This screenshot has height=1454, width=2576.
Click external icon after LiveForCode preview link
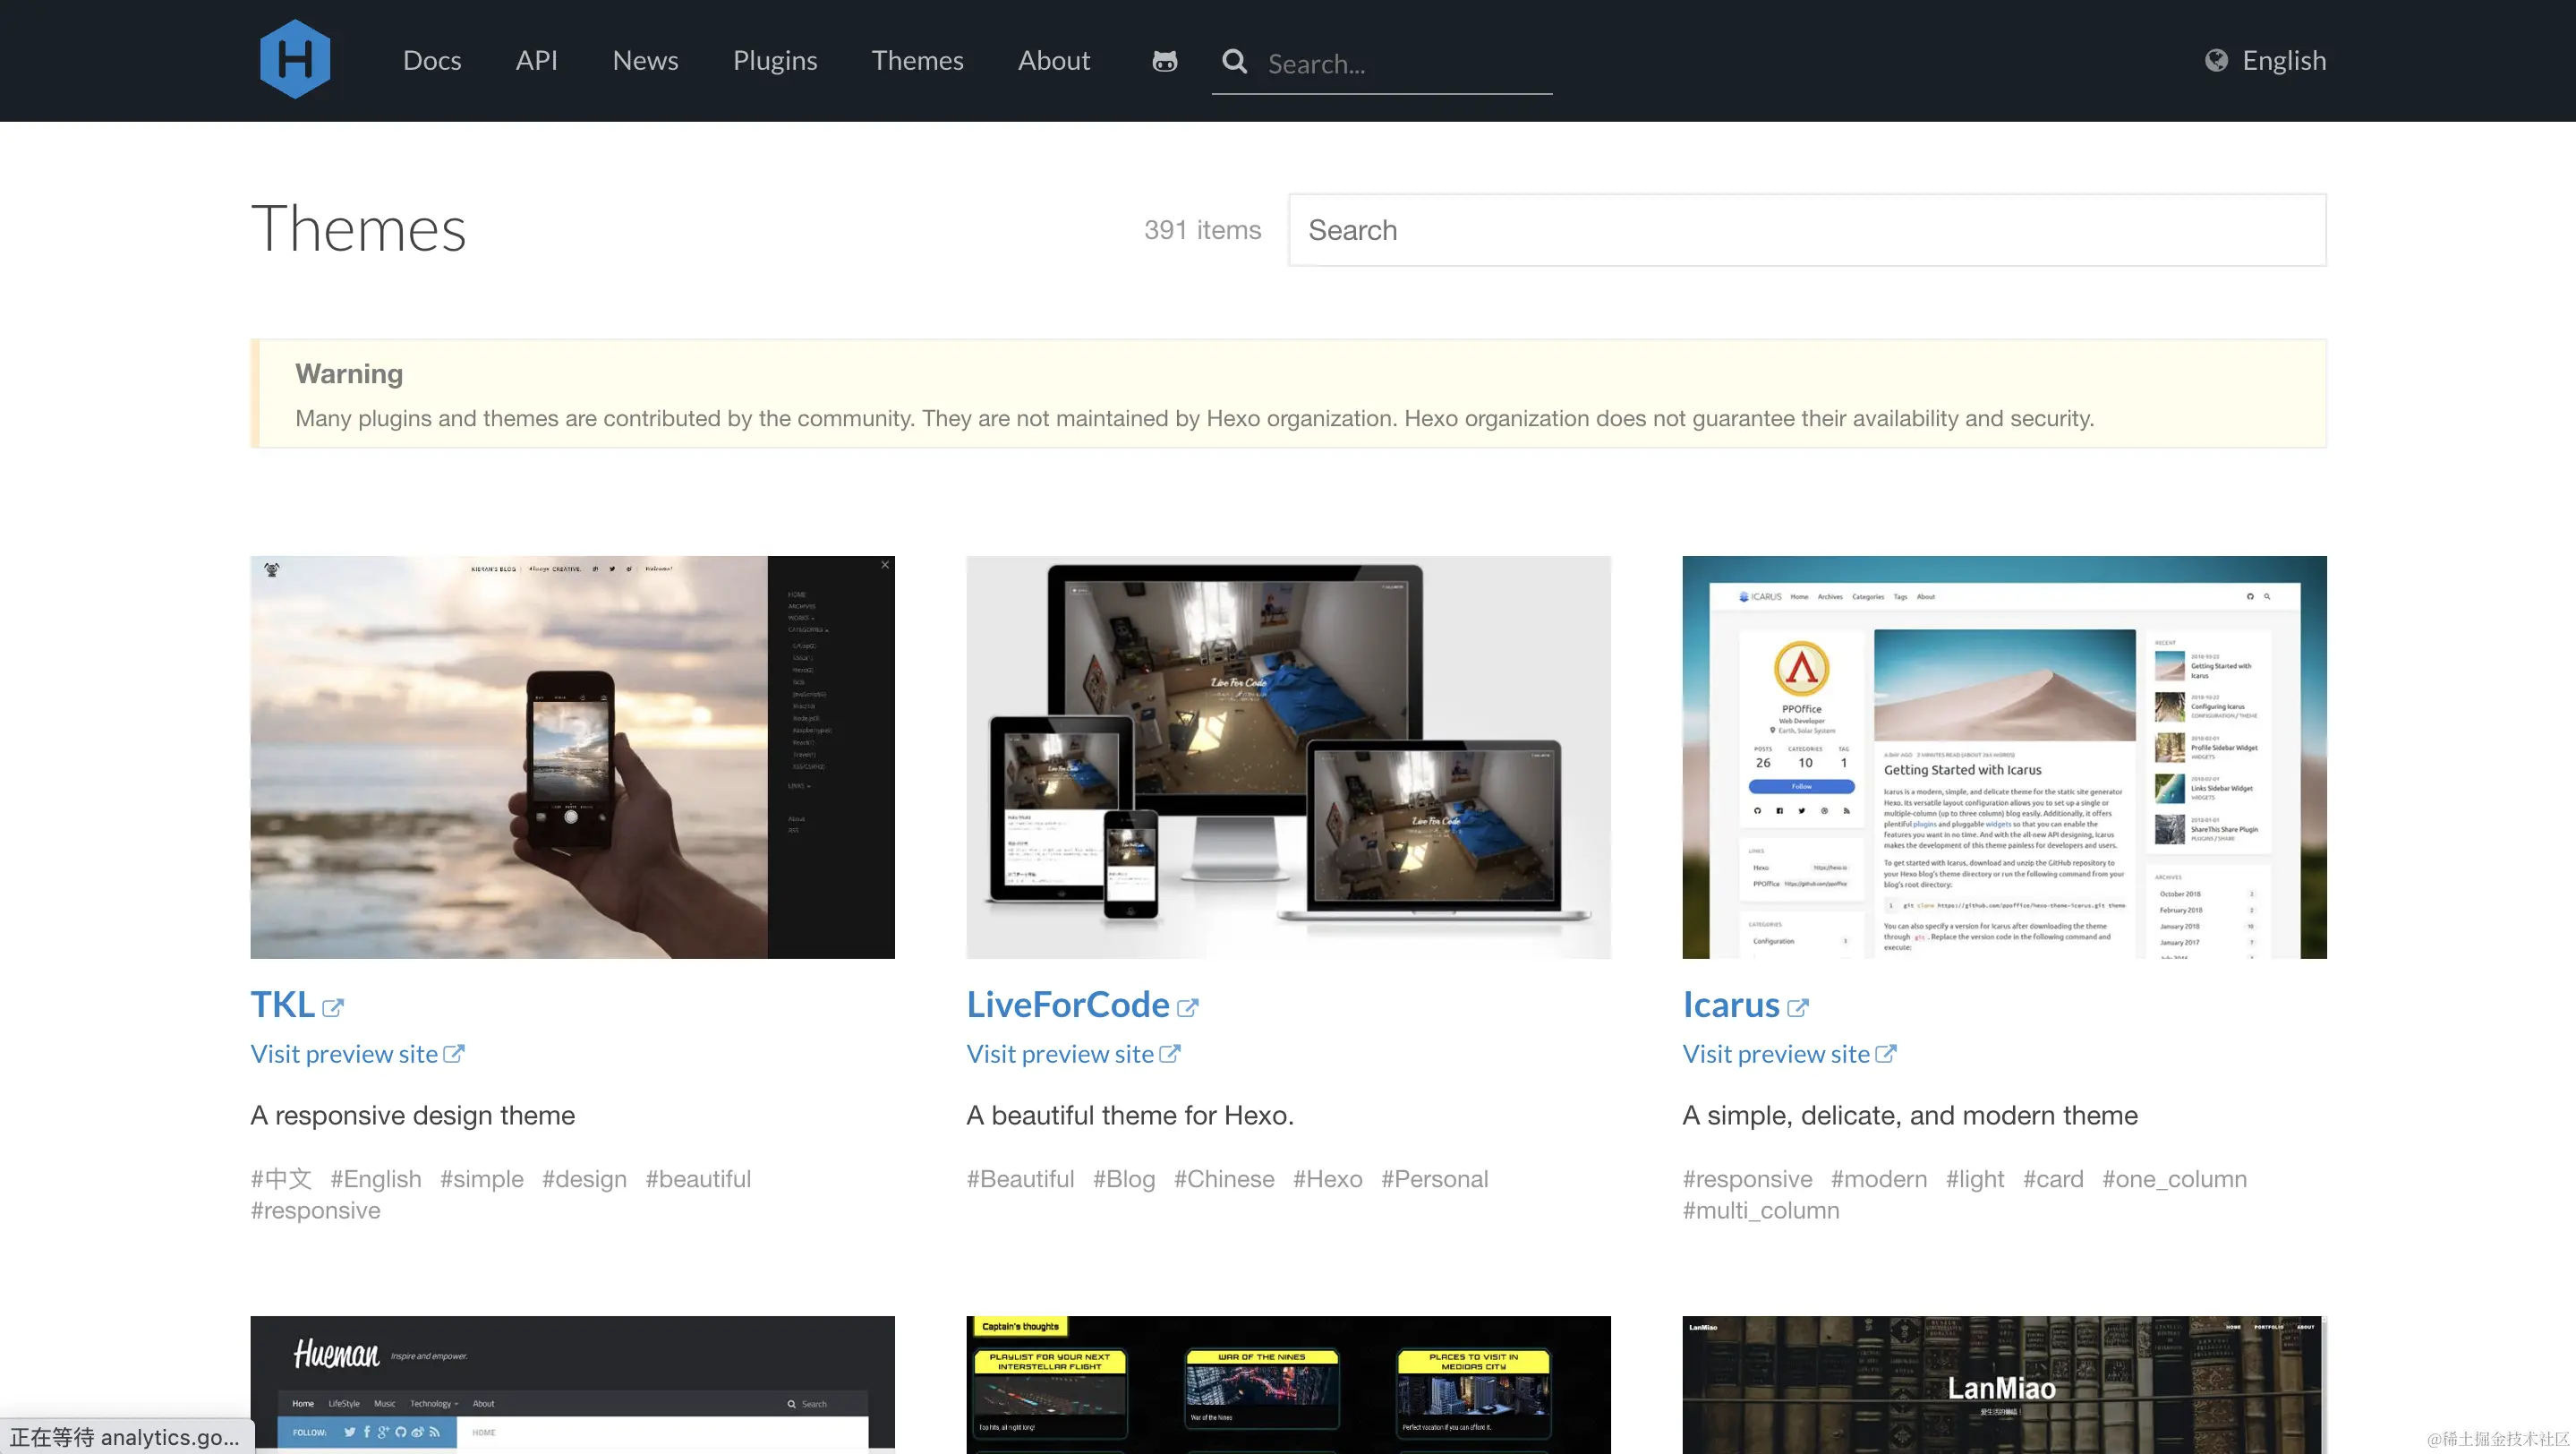tap(1170, 1054)
